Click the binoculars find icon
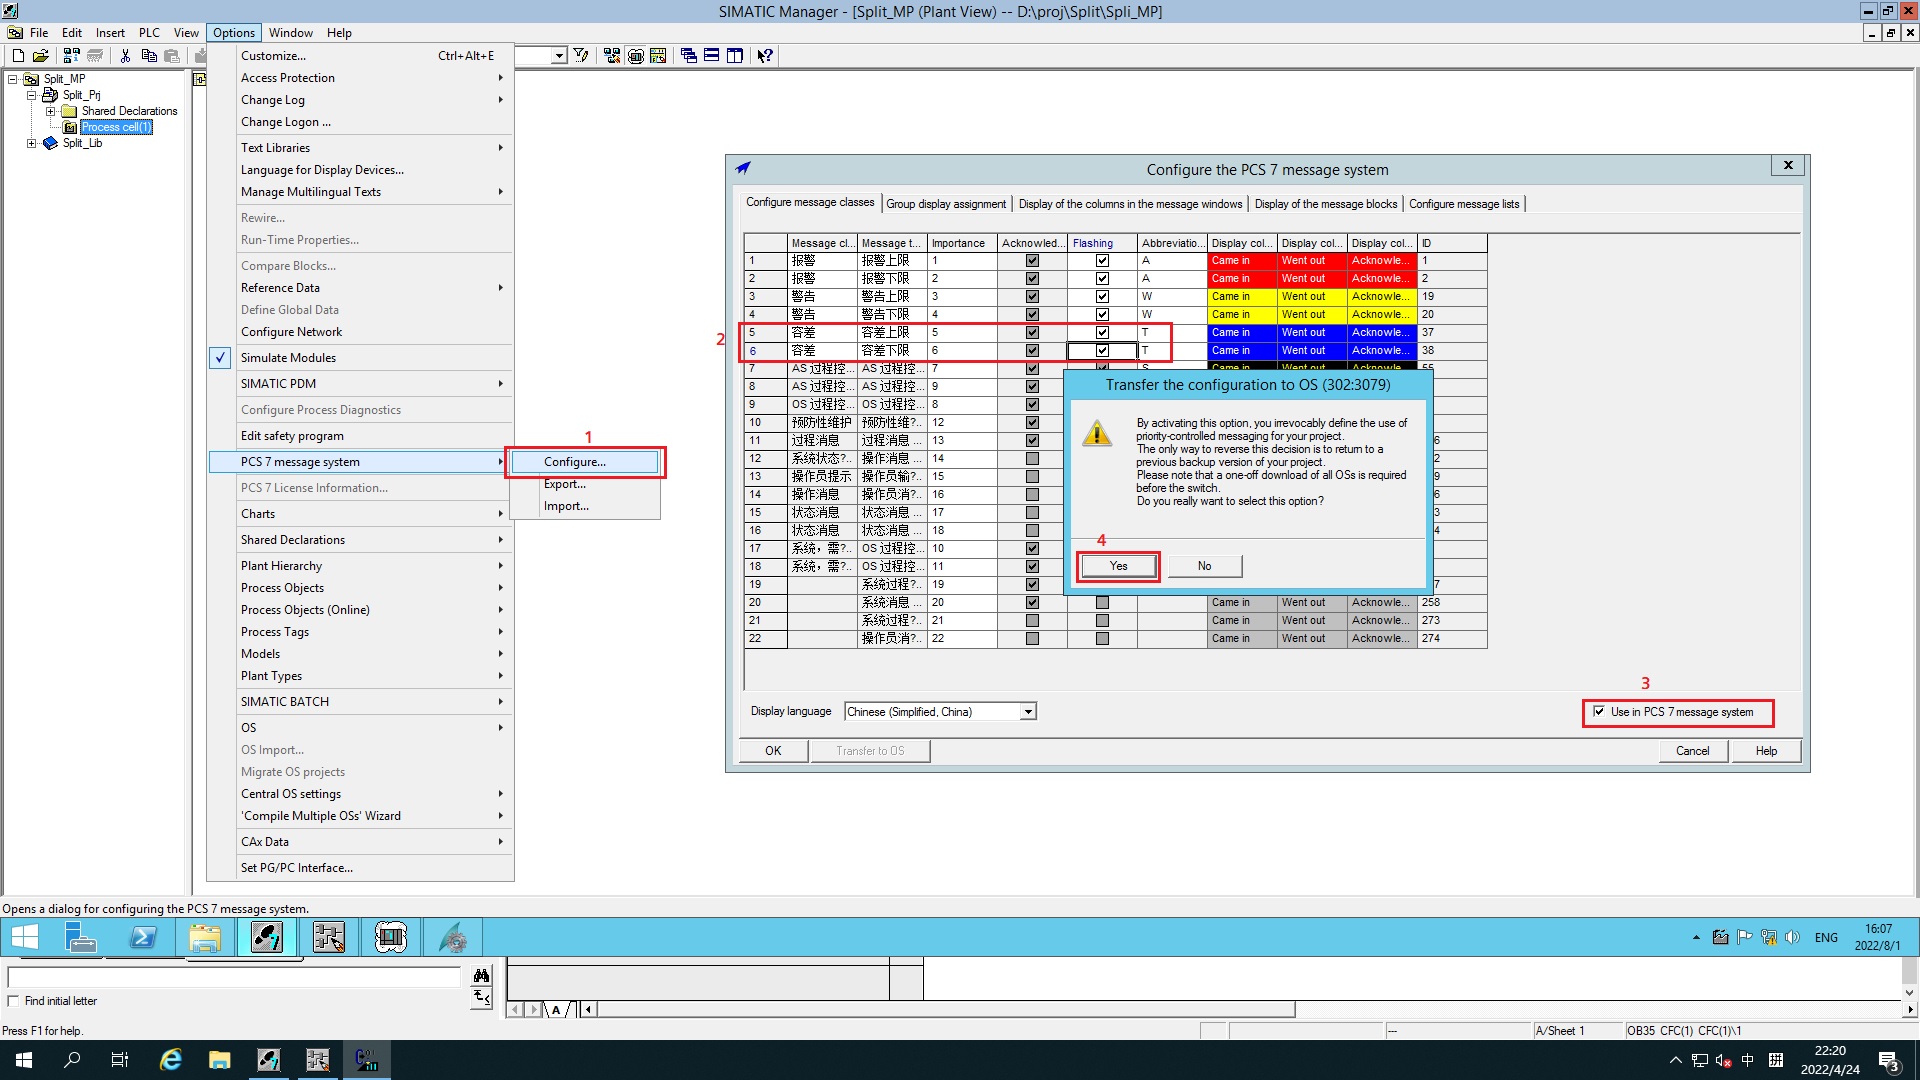Image resolution: width=1920 pixels, height=1080 pixels. pos(481,975)
